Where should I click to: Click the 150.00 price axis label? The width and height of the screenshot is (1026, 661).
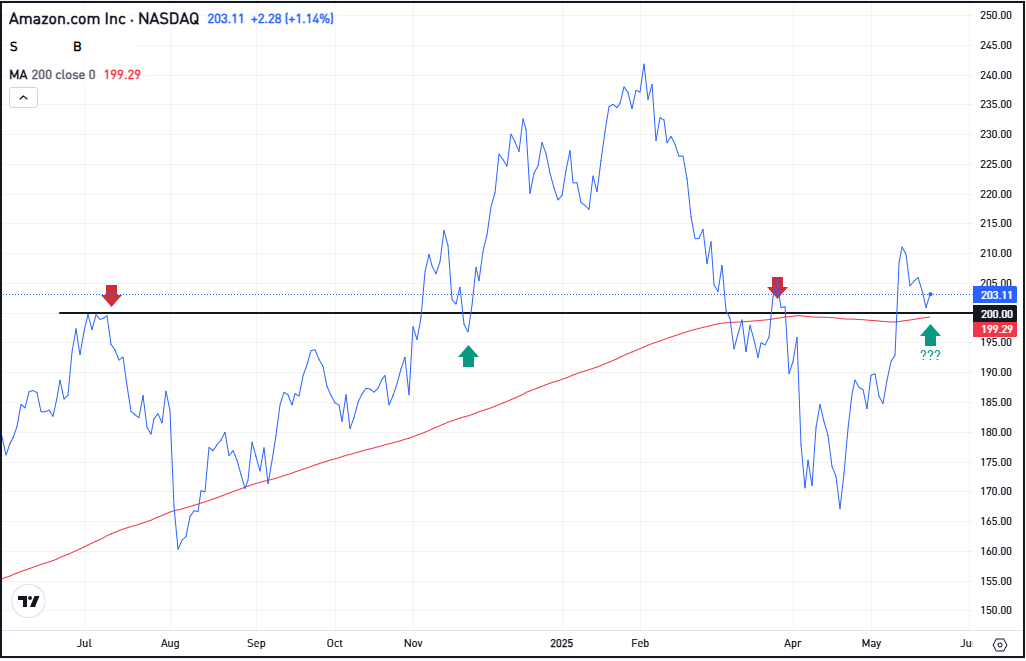996,611
